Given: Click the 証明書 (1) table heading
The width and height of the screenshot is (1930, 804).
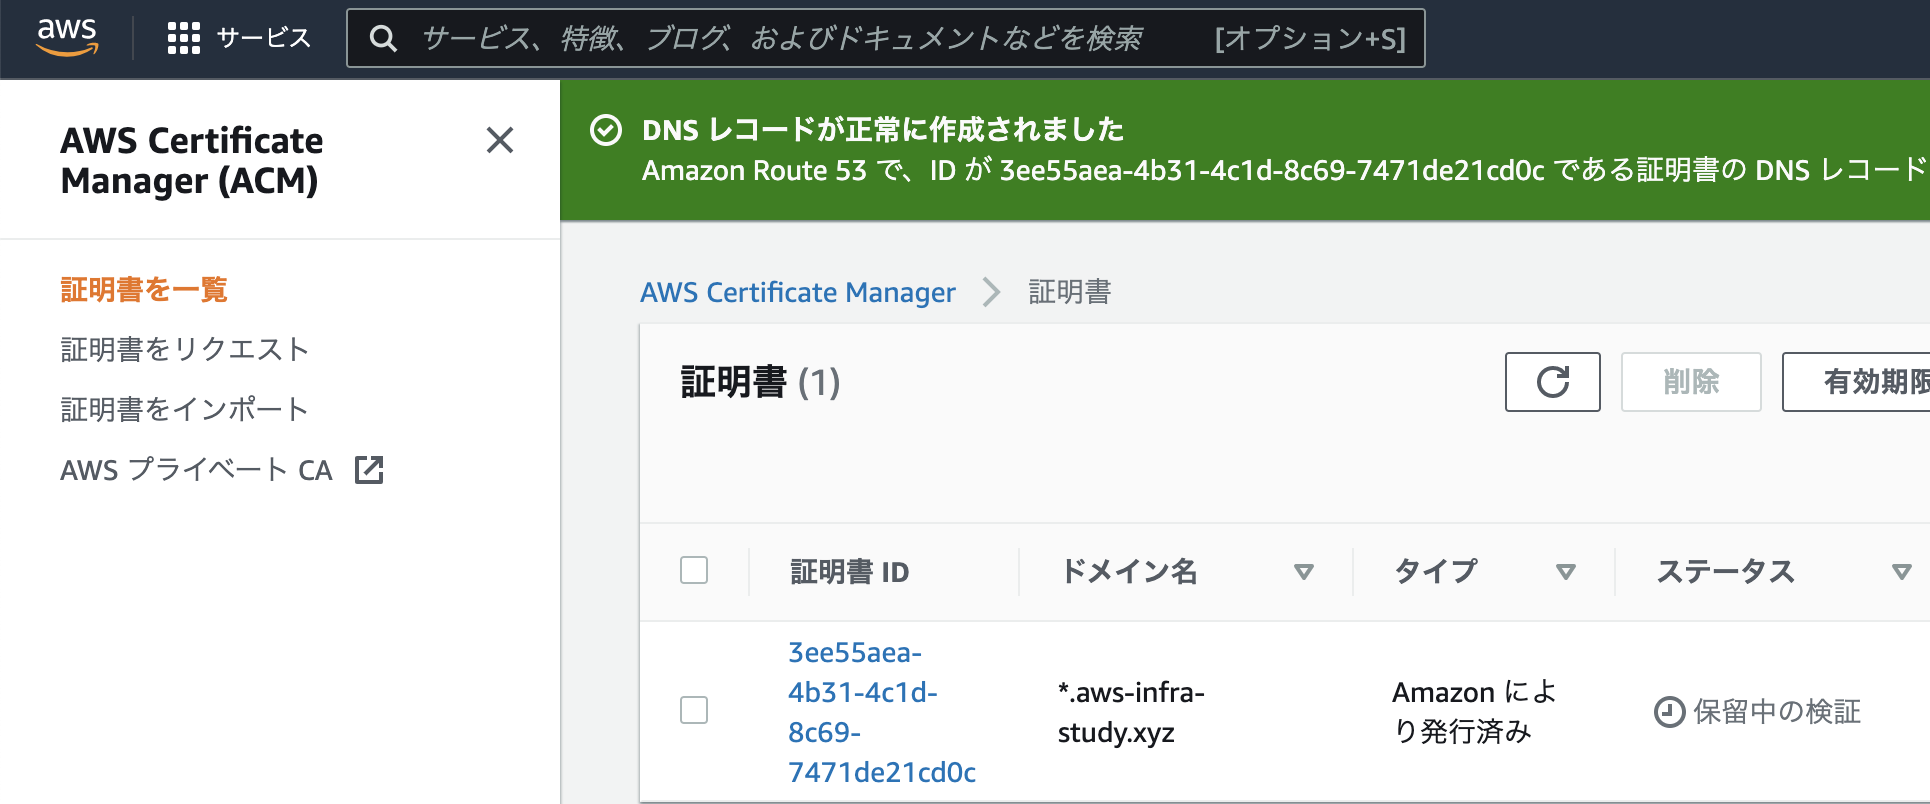Looking at the screenshot, I should (x=760, y=382).
